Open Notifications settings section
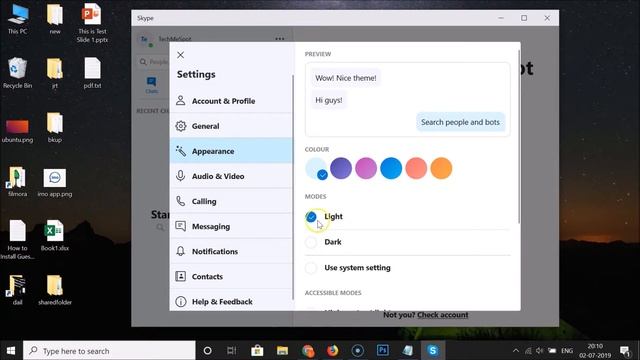The image size is (640, 360). [x=231, y=251]
